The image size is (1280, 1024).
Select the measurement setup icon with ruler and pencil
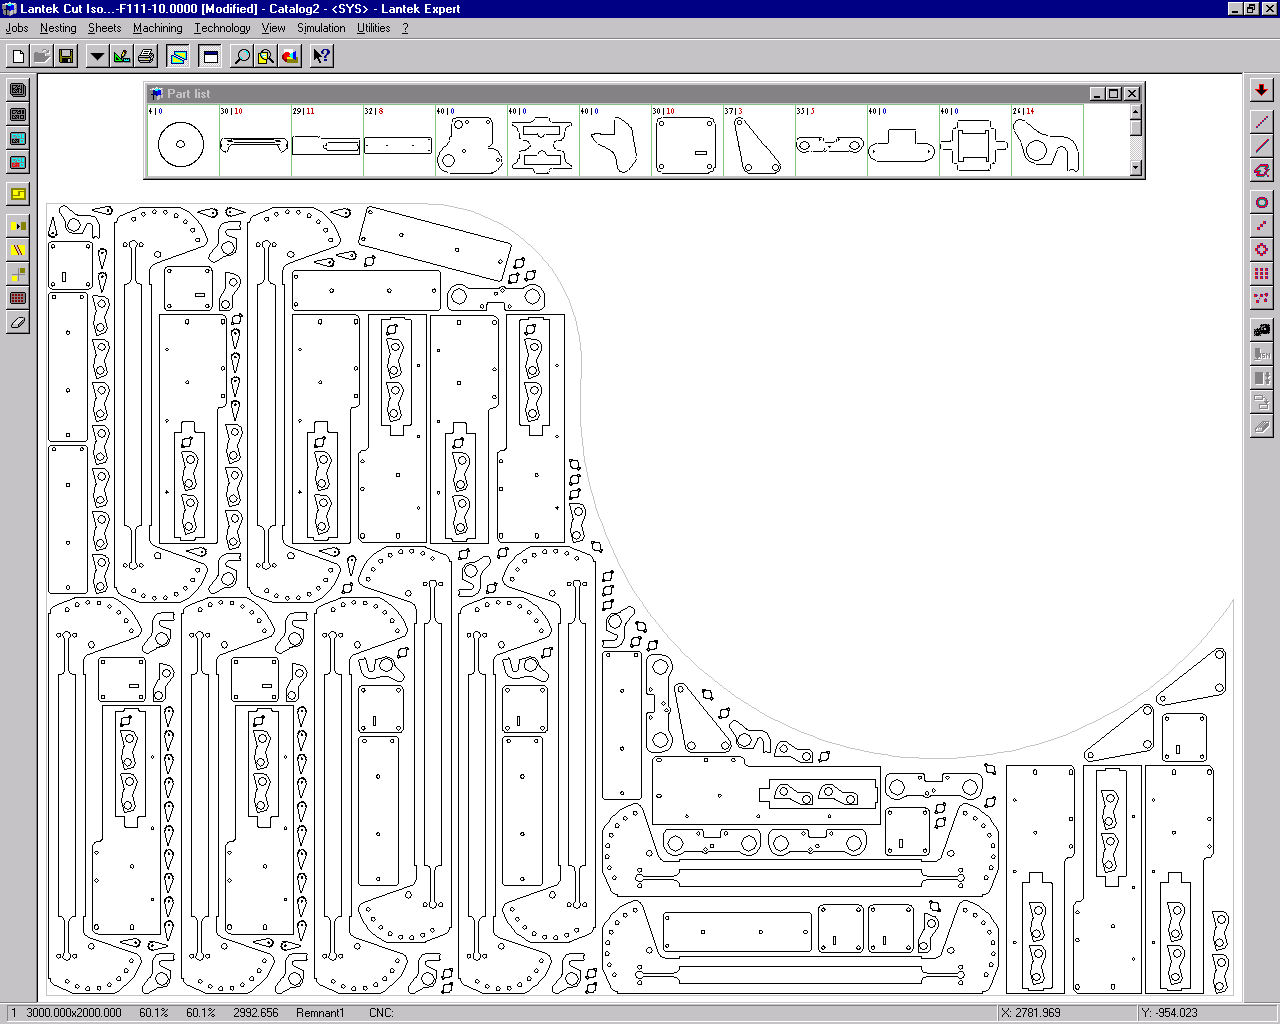121,56
